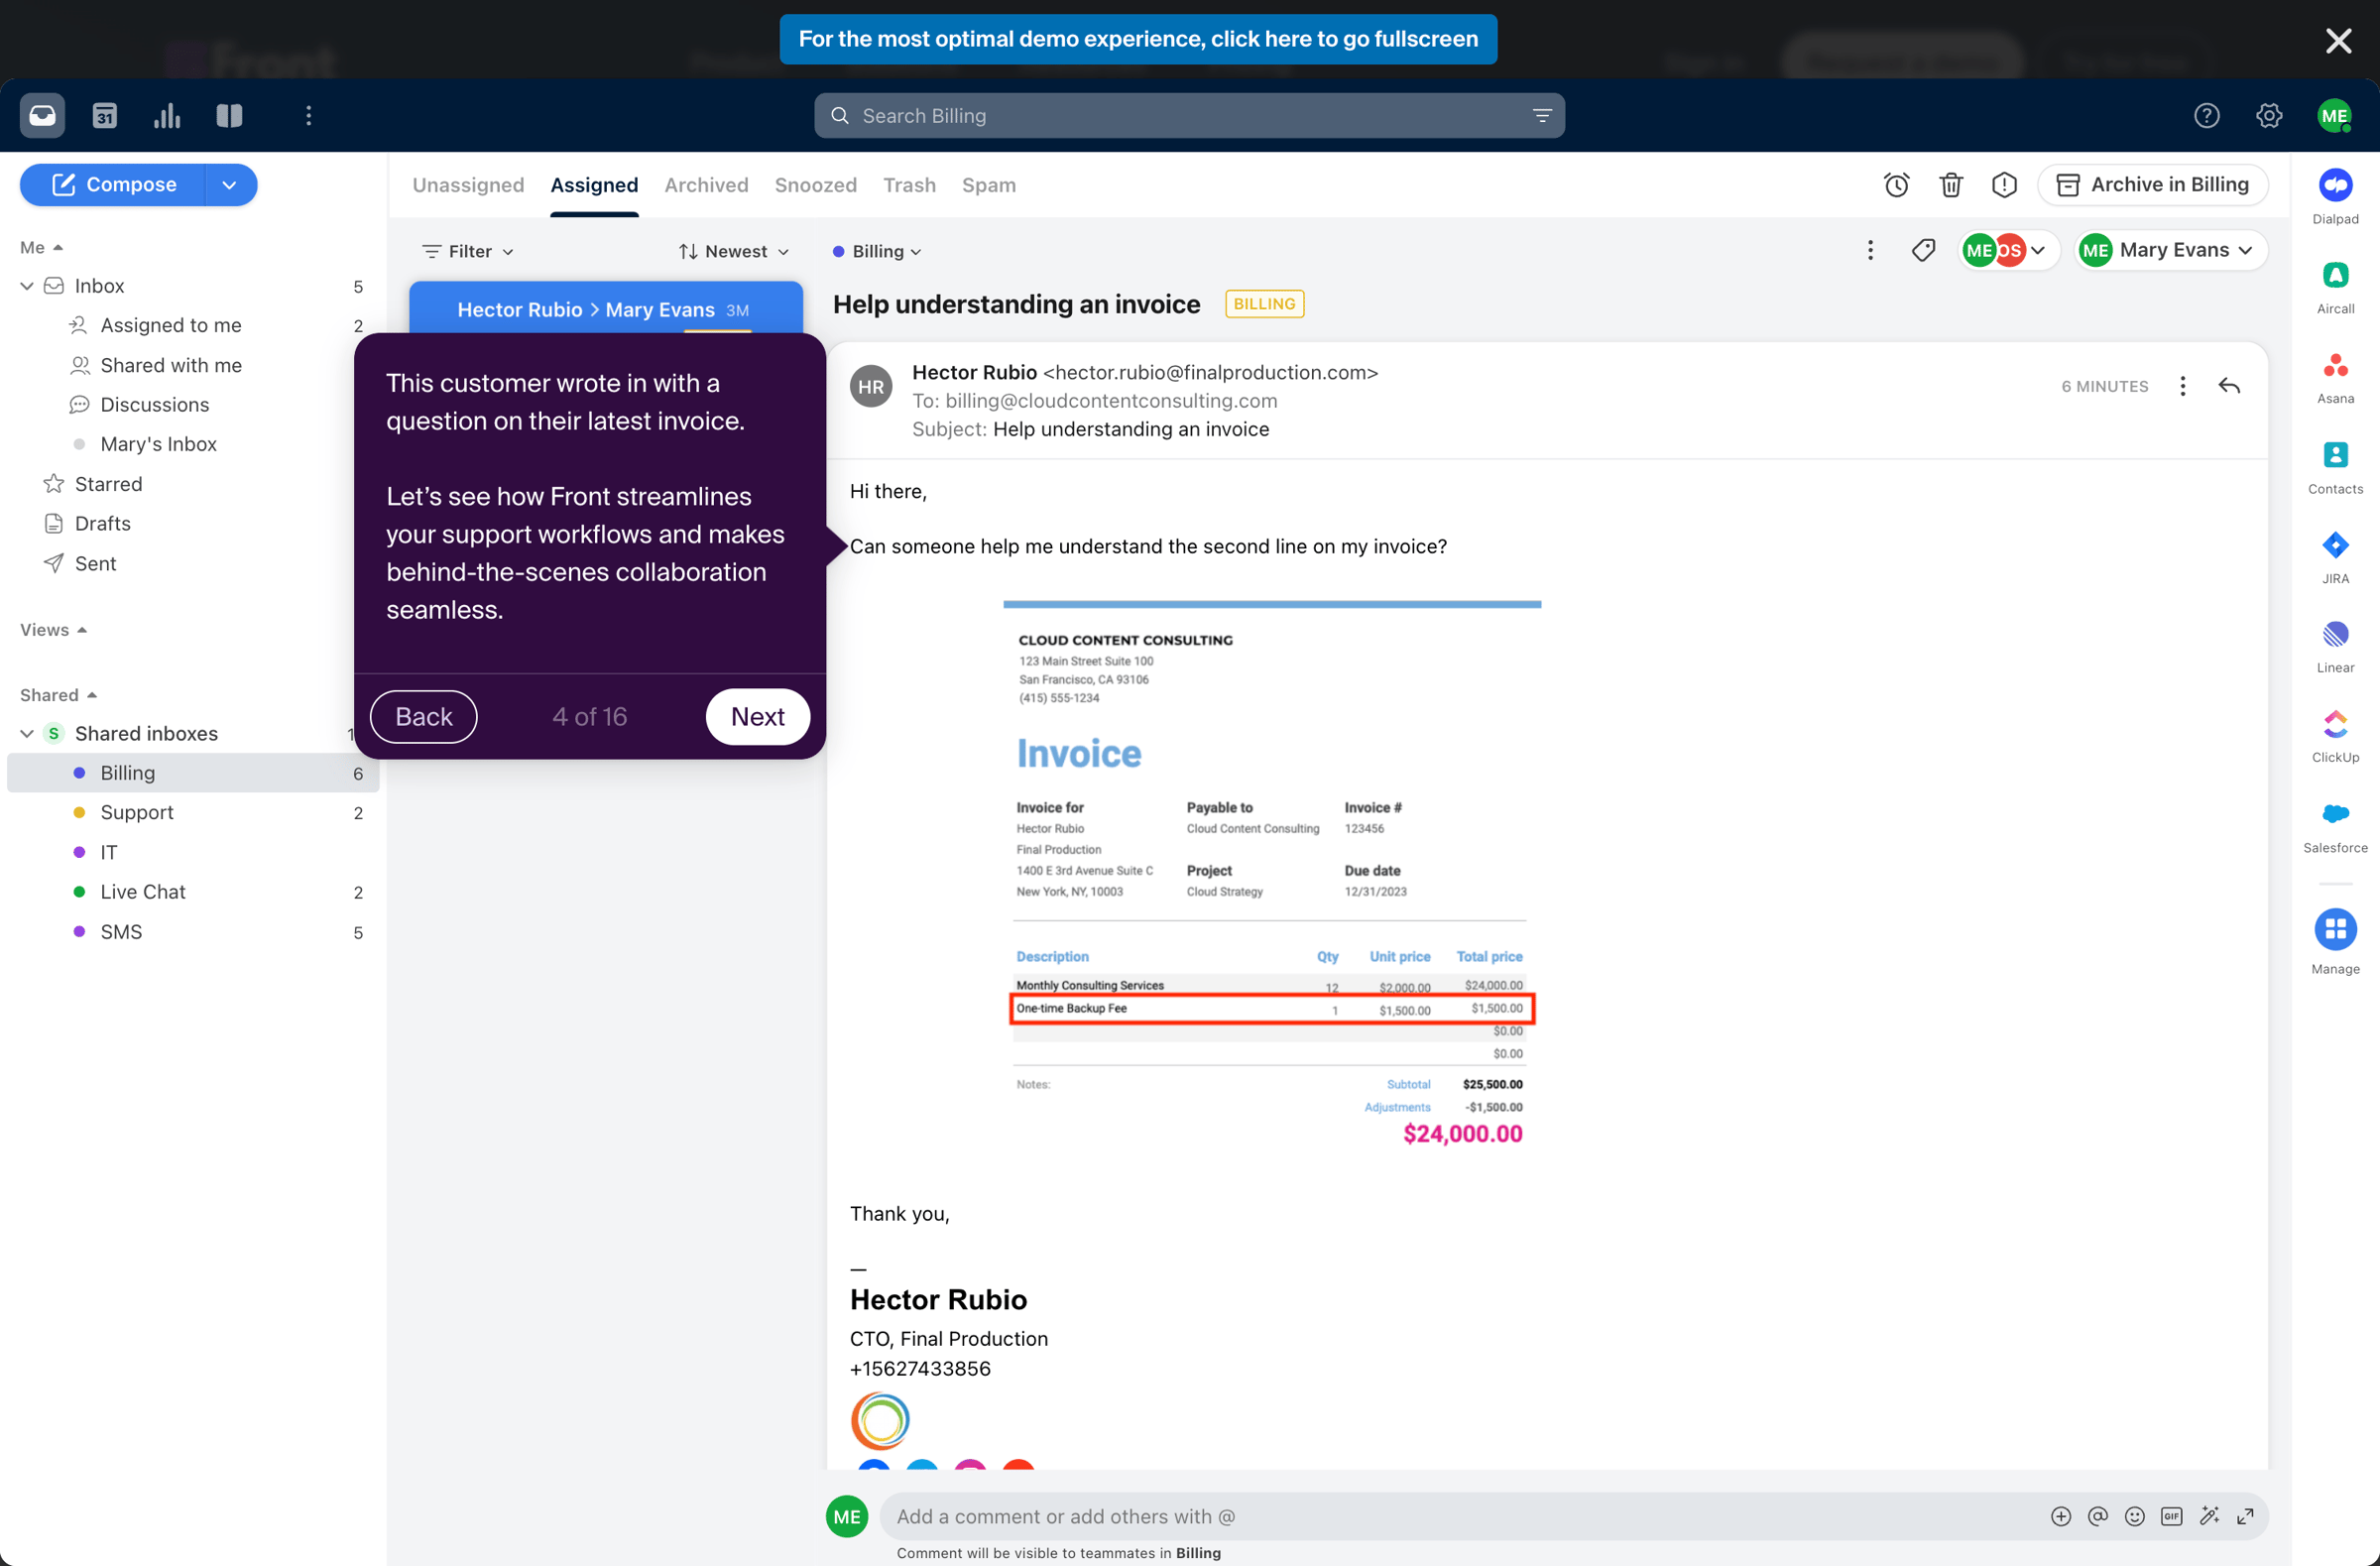Select the Hector Rubio conversation in list
The image size is (2380, 1566).
pyautogui.click(x=605, y=308)
